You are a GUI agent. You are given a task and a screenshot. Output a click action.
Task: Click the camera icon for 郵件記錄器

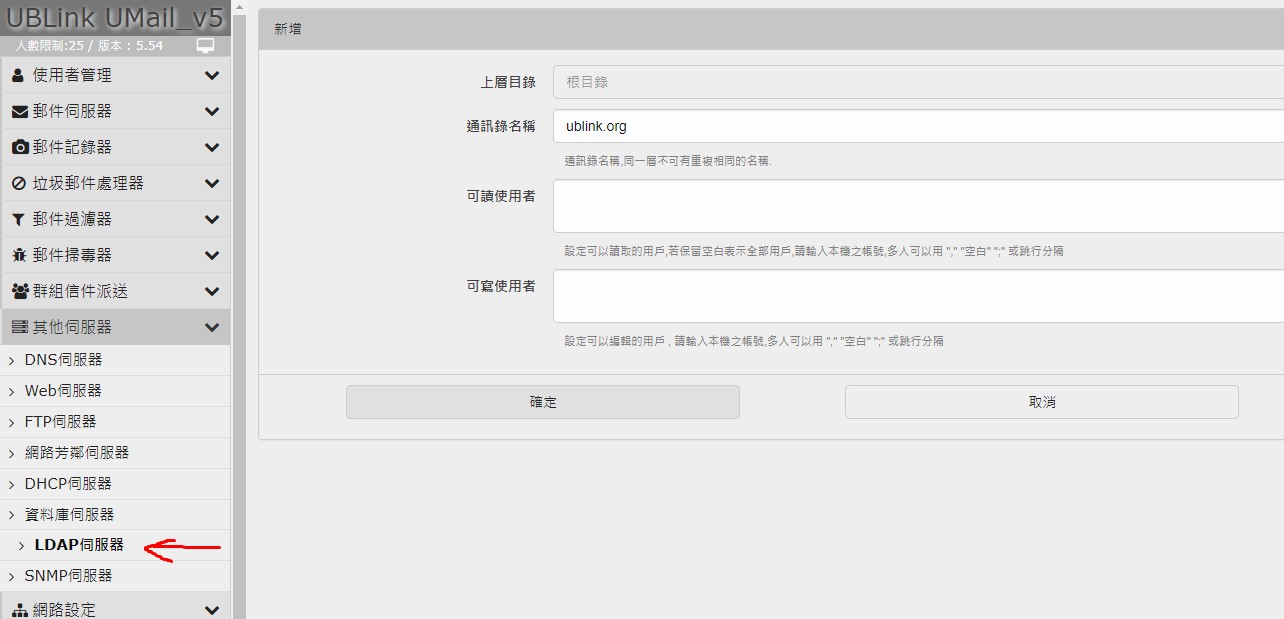(19, 148)
